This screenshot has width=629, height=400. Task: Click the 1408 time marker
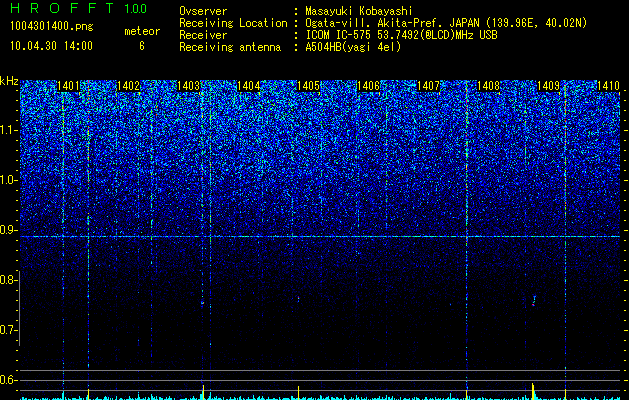(x=488, y=86)
